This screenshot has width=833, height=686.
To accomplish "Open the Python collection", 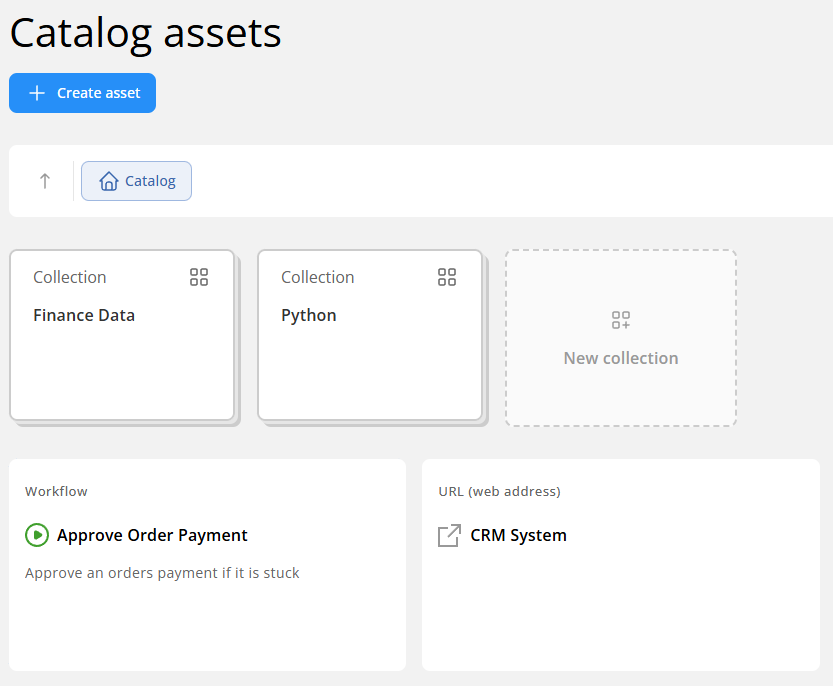I will point(308,315).
